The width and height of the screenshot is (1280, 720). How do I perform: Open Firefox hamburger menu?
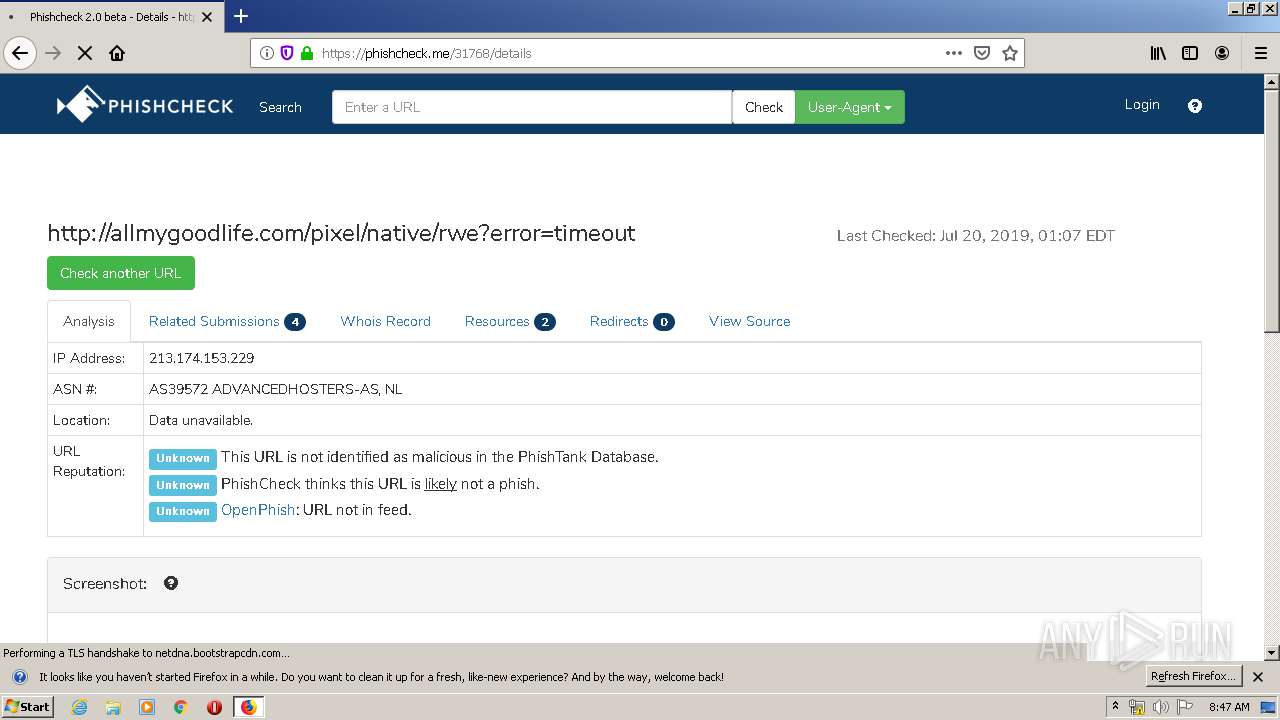(1260, 53)
